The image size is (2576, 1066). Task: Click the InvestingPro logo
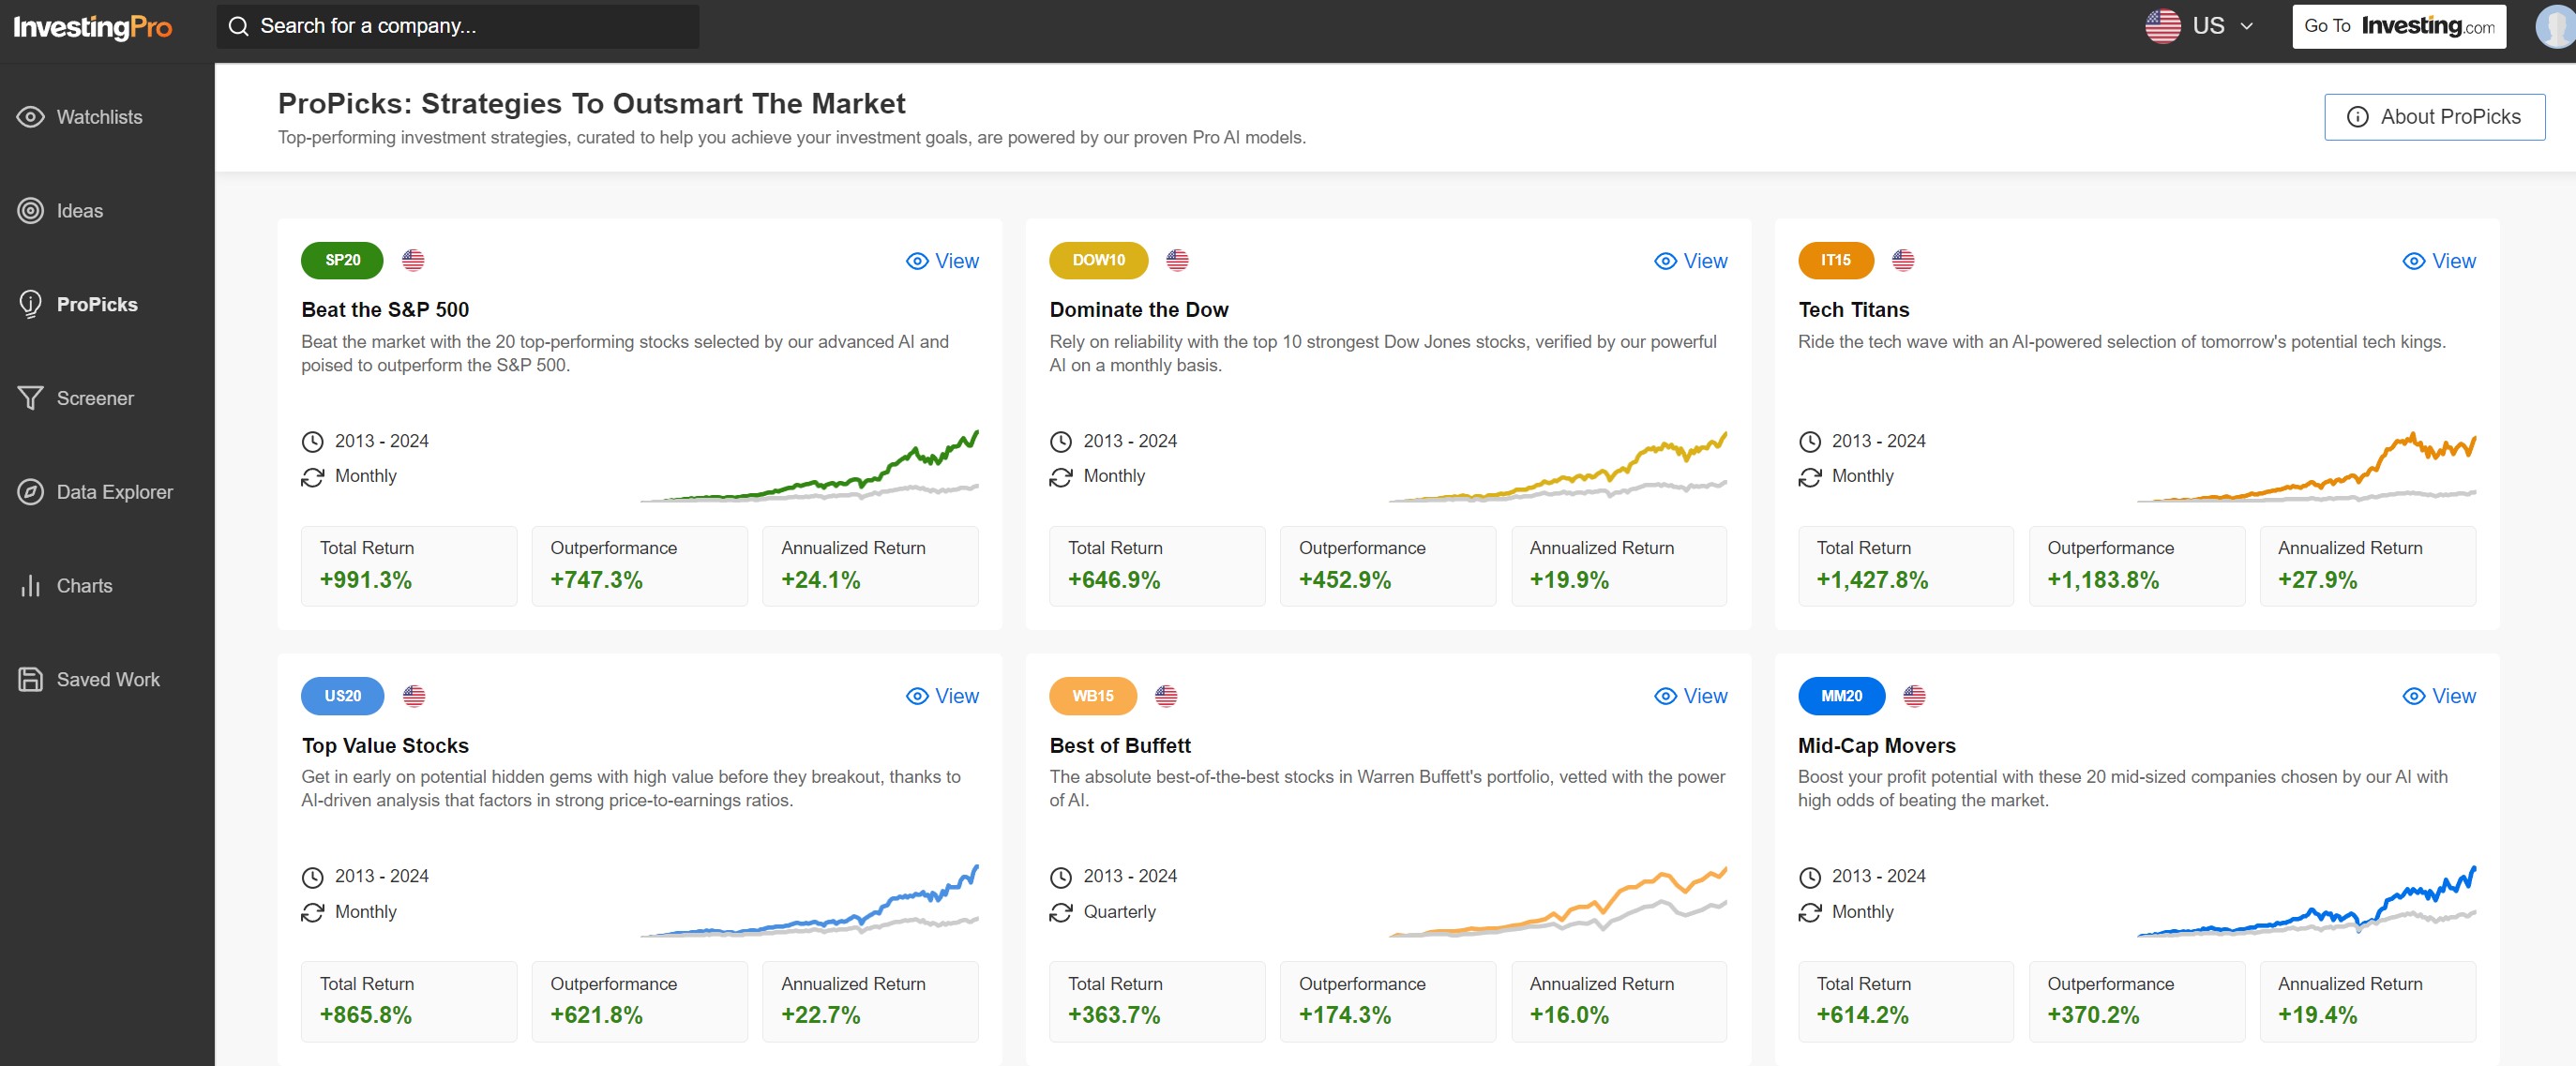coord(92,27)
